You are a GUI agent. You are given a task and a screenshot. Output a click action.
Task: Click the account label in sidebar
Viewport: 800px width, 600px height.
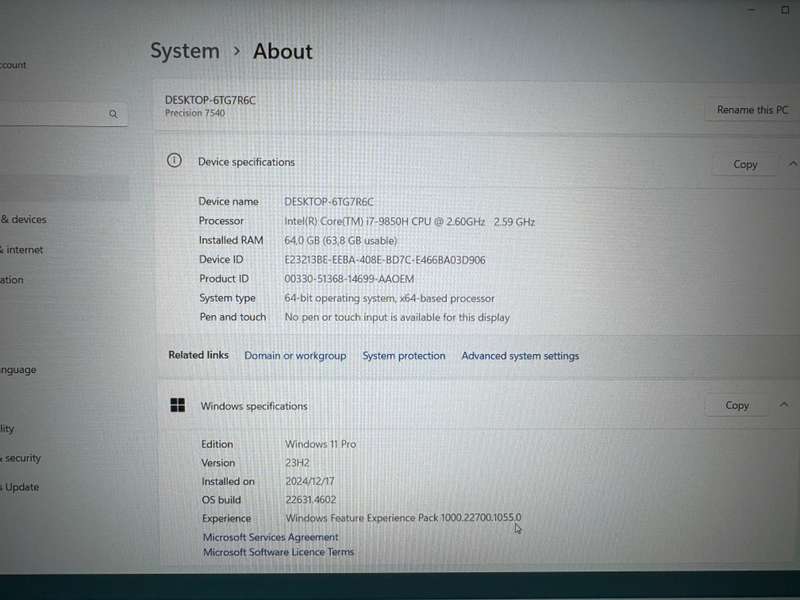[x=13, y=65]
